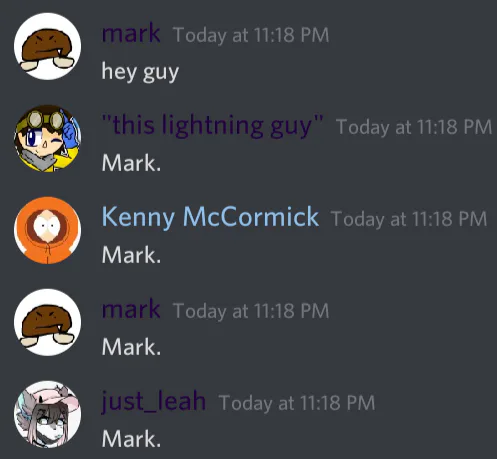Click mark username above the fourth message
Viewport: 497px width, 459px height.
point(131,310)
